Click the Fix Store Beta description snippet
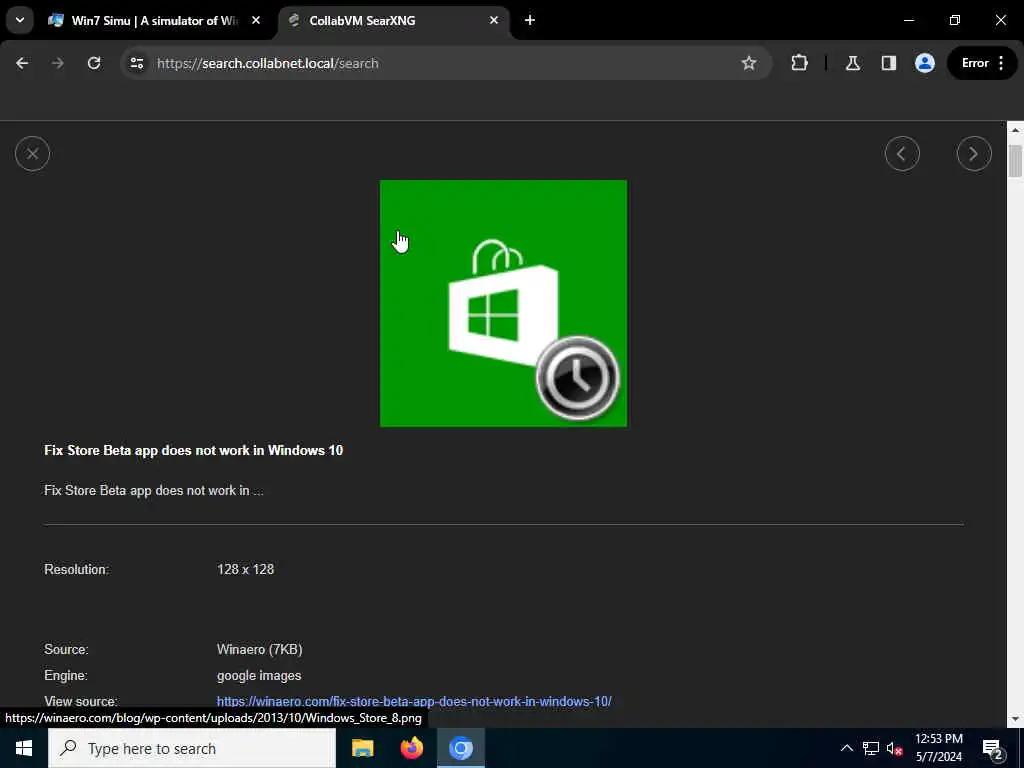Screen dimensions: 1024x768 click(x=153, y=490)
